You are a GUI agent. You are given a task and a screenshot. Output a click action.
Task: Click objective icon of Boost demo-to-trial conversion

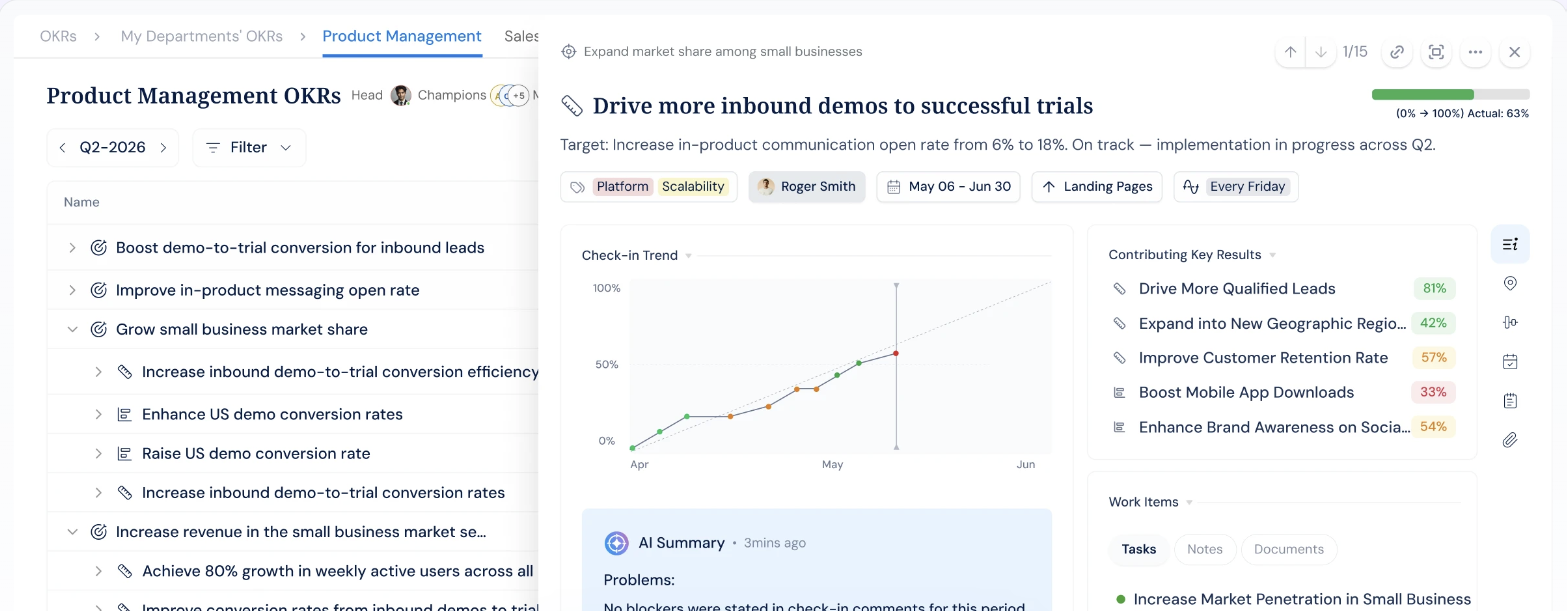click(x=99, y=247)
